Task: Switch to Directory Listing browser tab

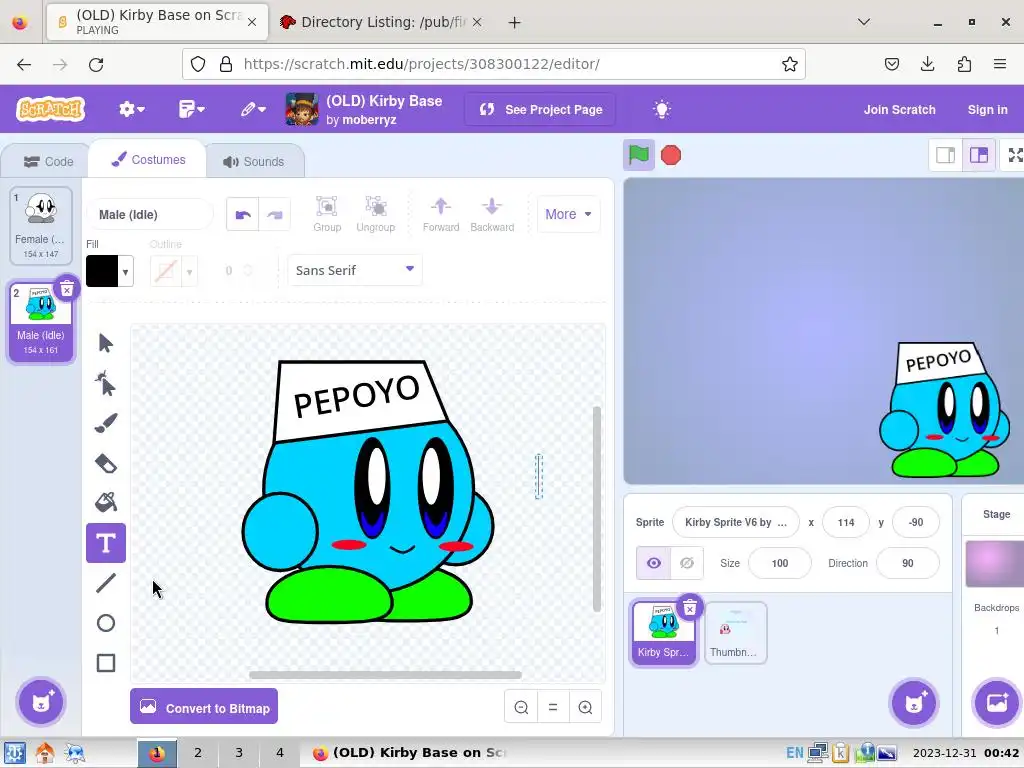Action: pyautogui.click(x=382, y=22)
